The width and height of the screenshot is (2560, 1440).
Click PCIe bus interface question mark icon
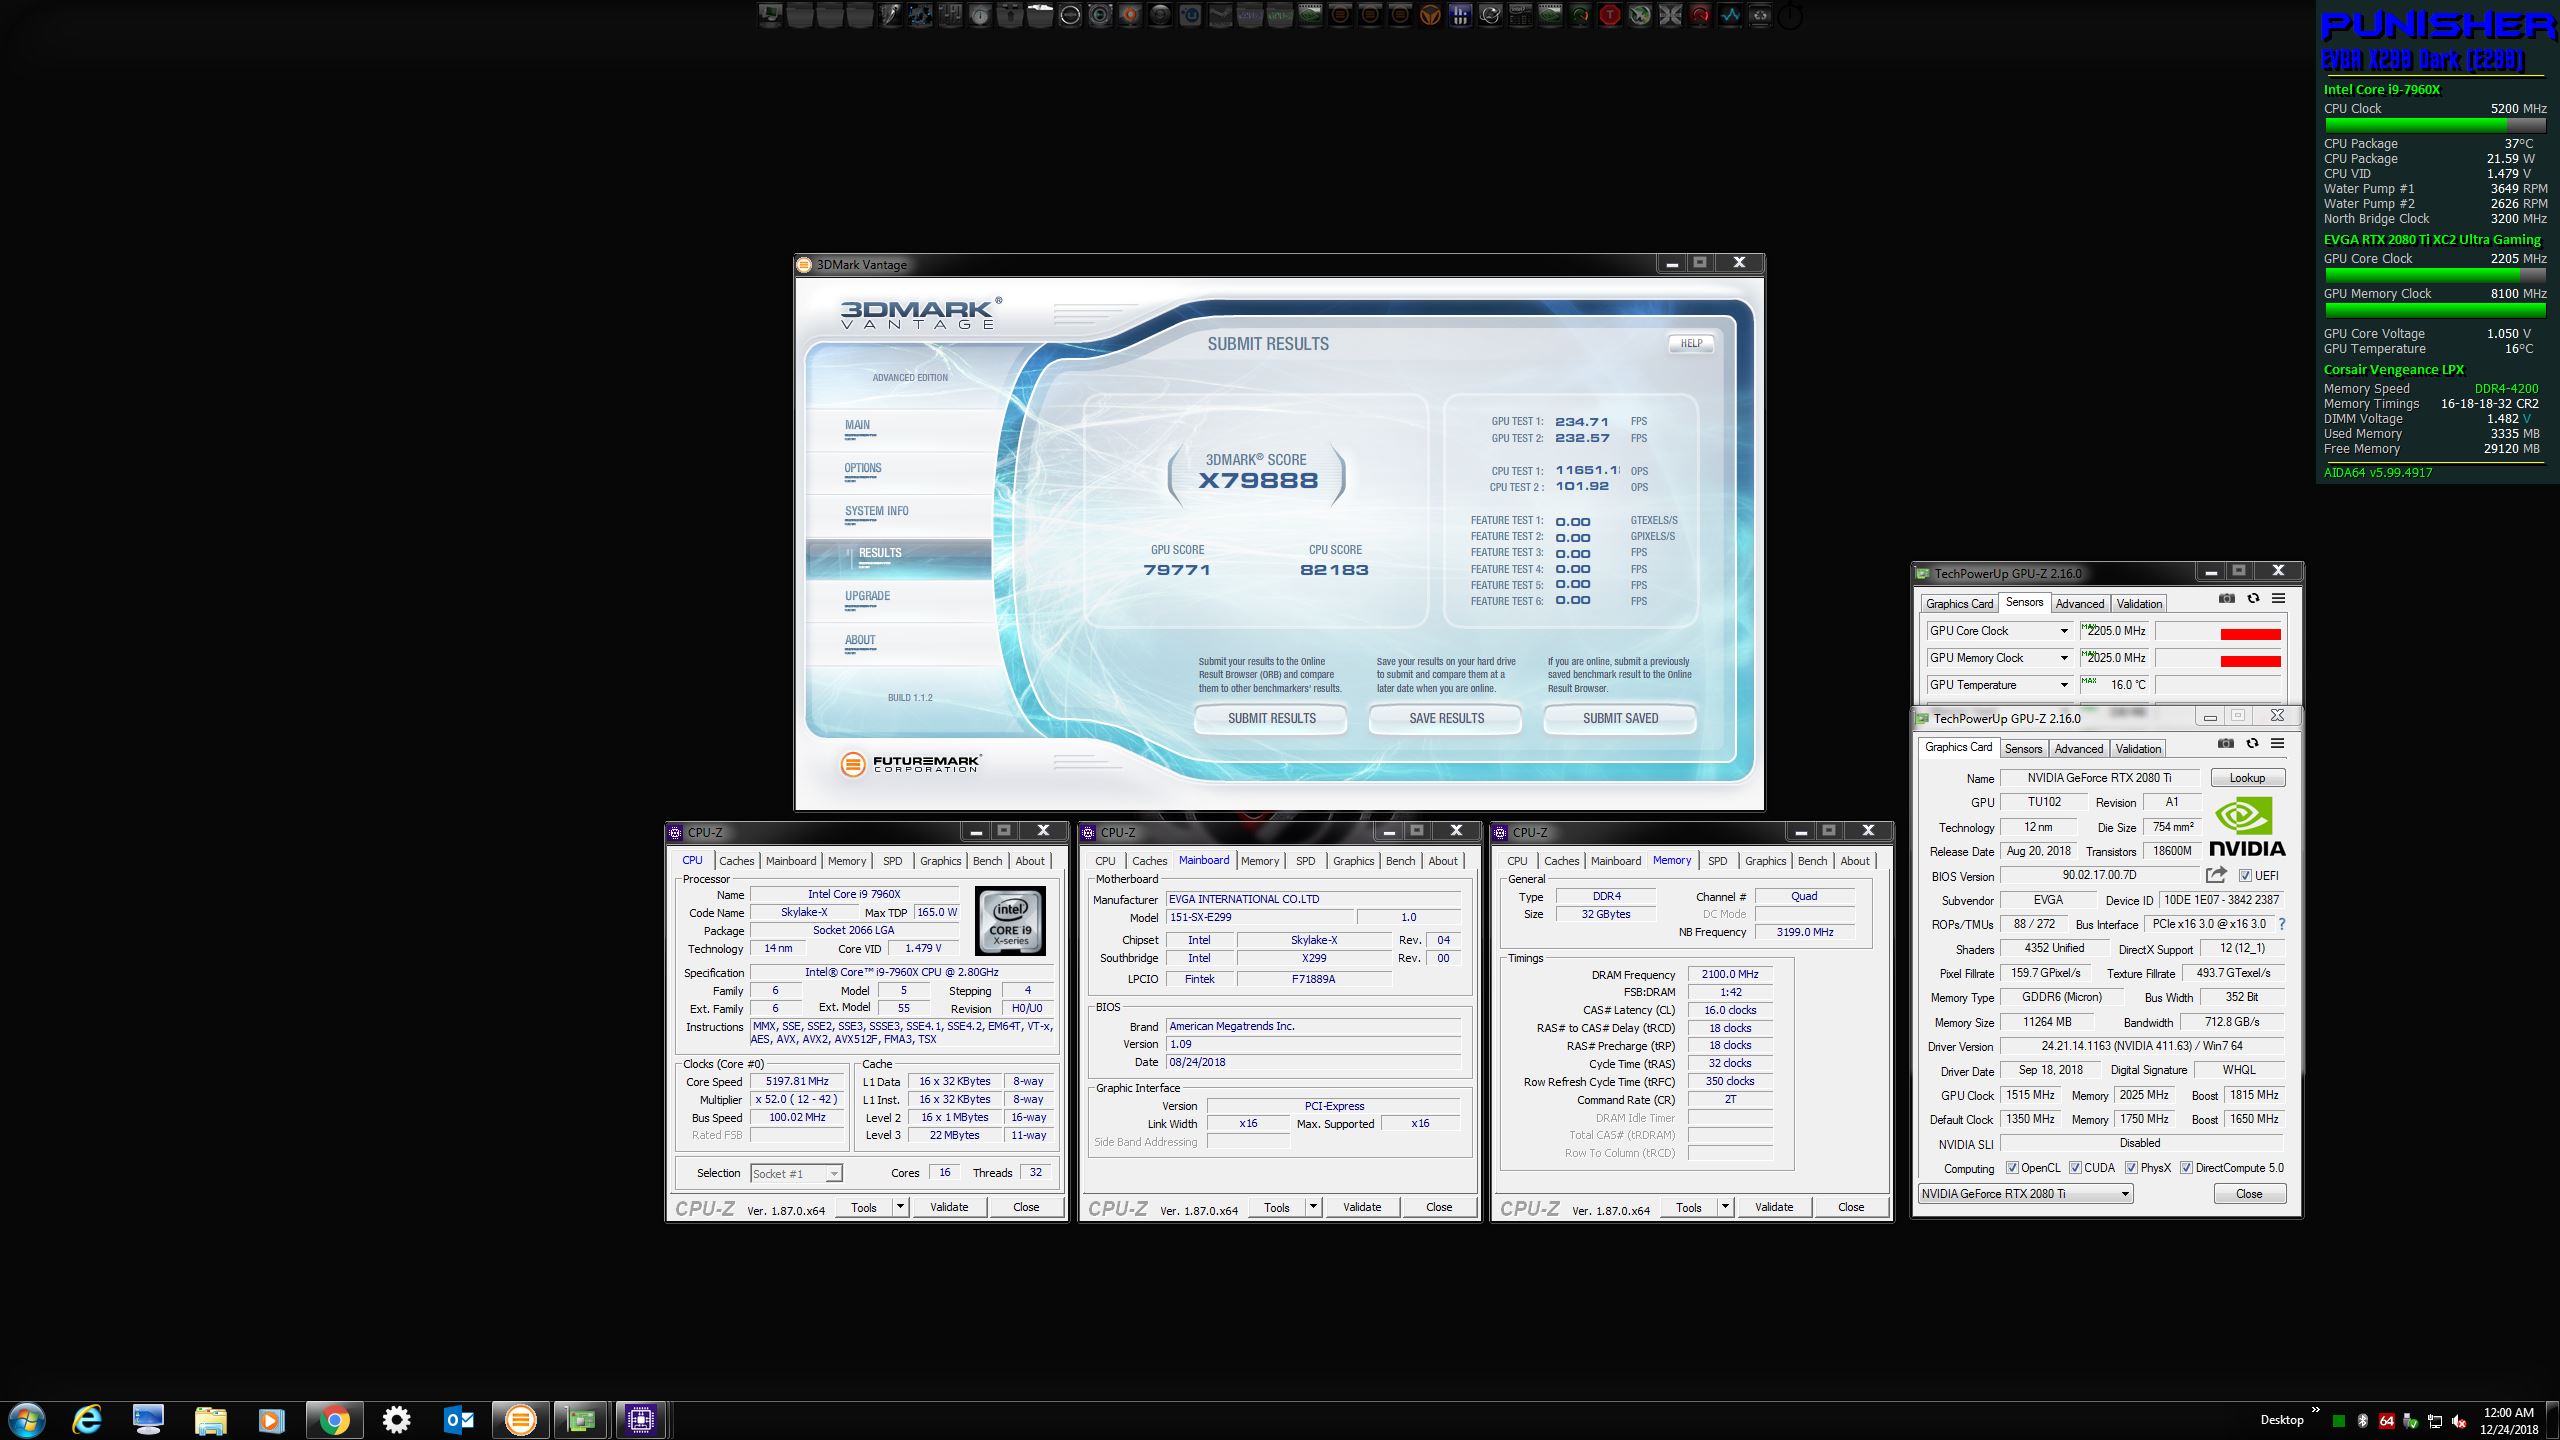[x=2281, y=924]
